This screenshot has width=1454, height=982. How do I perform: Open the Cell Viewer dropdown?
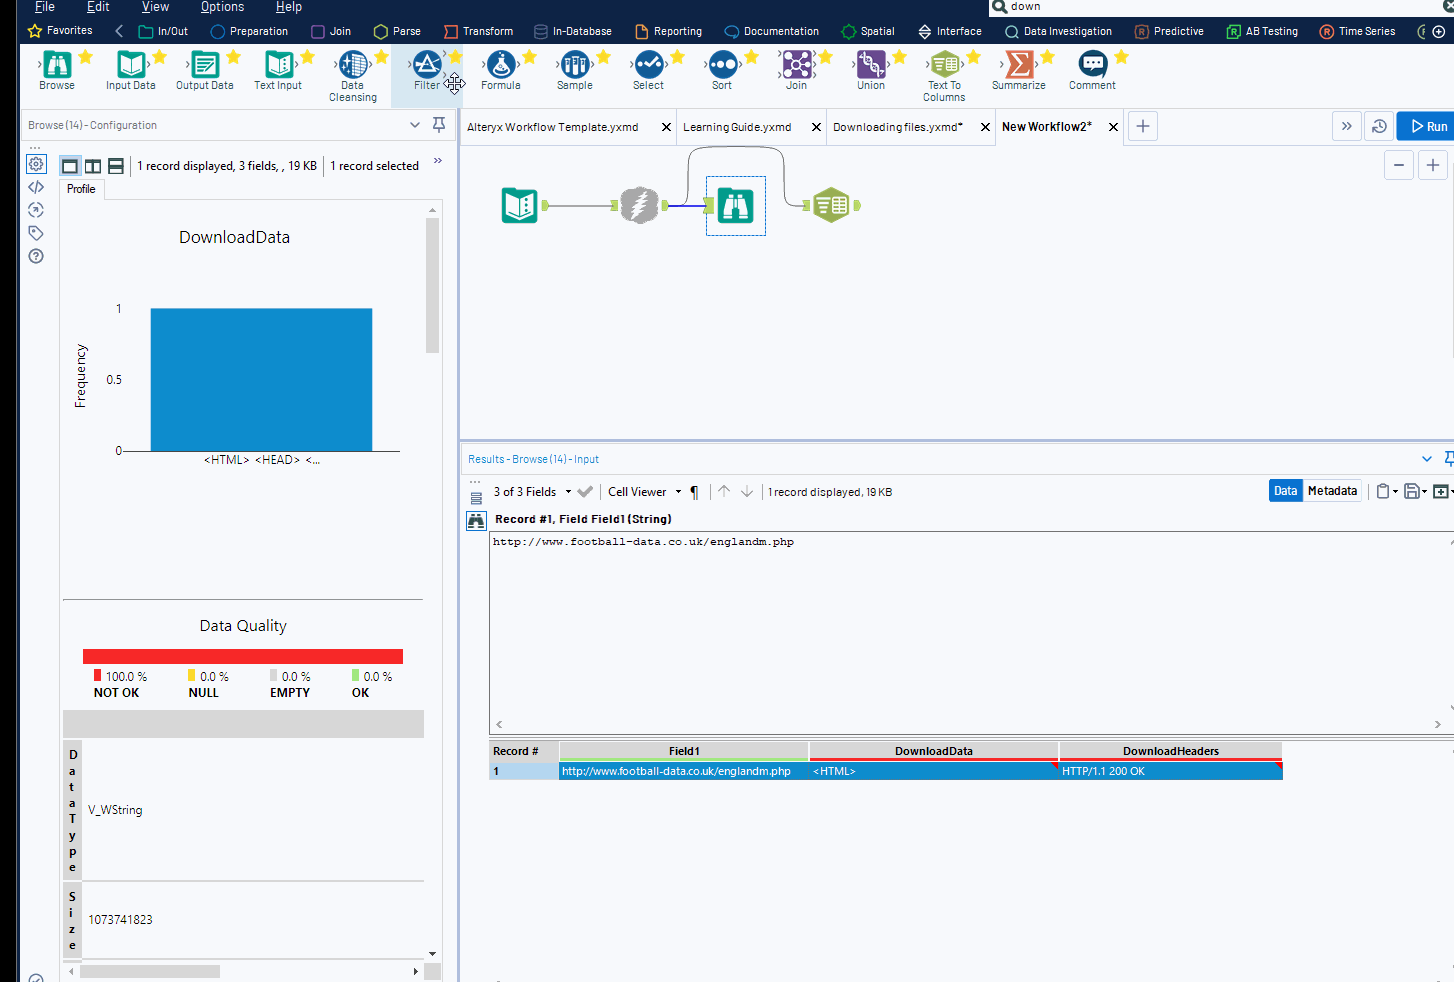click(x=645, y=492)
